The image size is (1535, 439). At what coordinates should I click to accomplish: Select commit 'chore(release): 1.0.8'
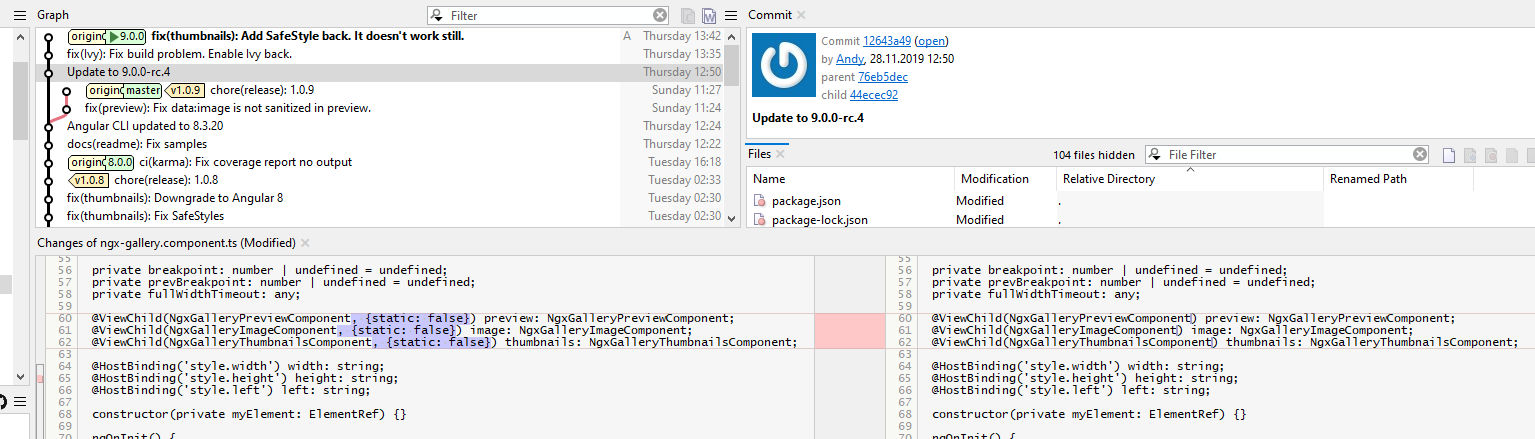click(380, 179)
